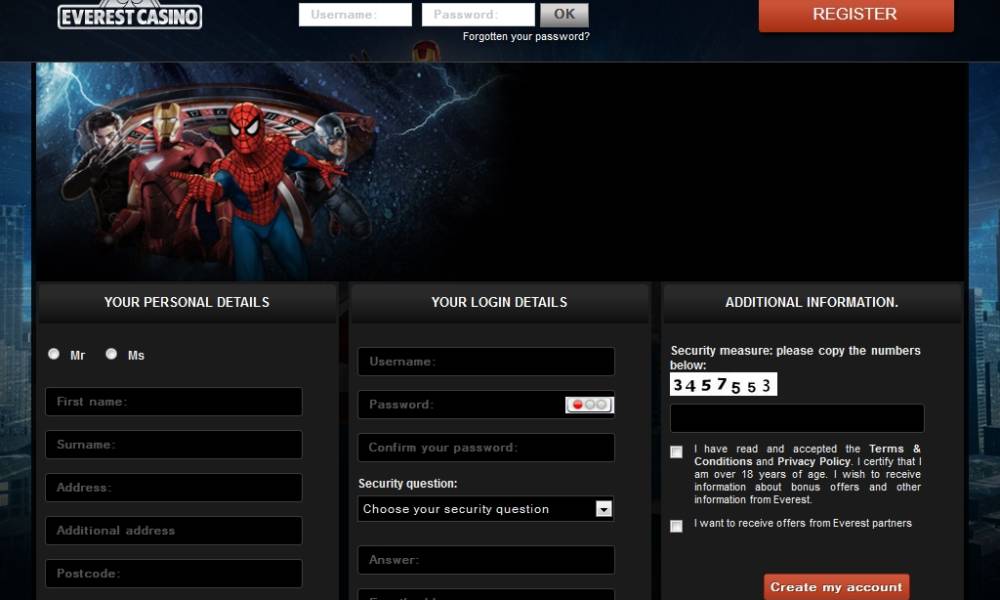Select the Ms radio button
The height and width of the screenshot is (600, 1000).
point(111,354)
